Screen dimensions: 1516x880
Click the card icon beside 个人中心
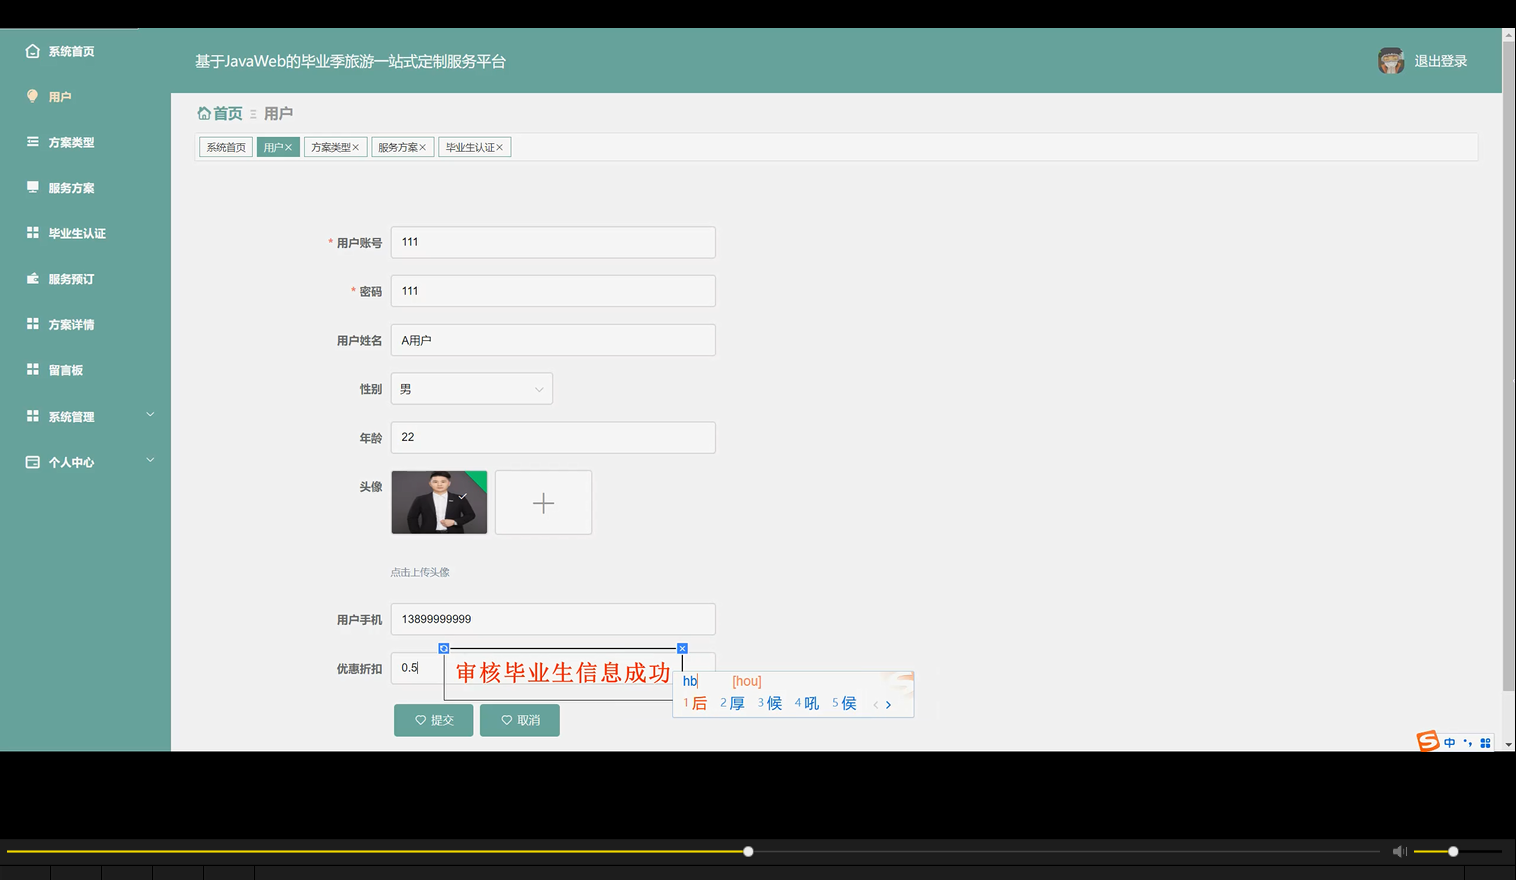[33, 462]
